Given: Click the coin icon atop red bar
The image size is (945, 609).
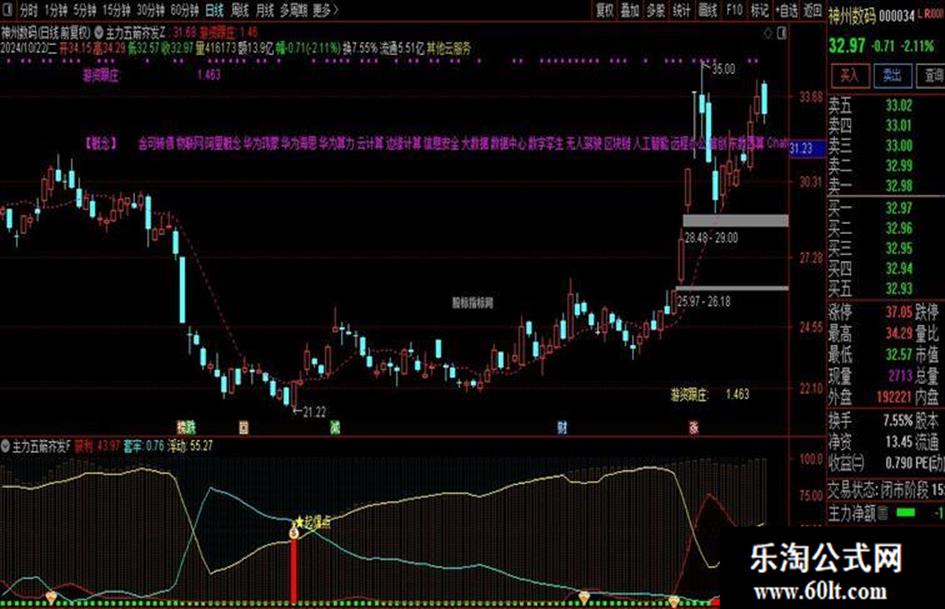Looking at the screenshot, I should [294, 532].
